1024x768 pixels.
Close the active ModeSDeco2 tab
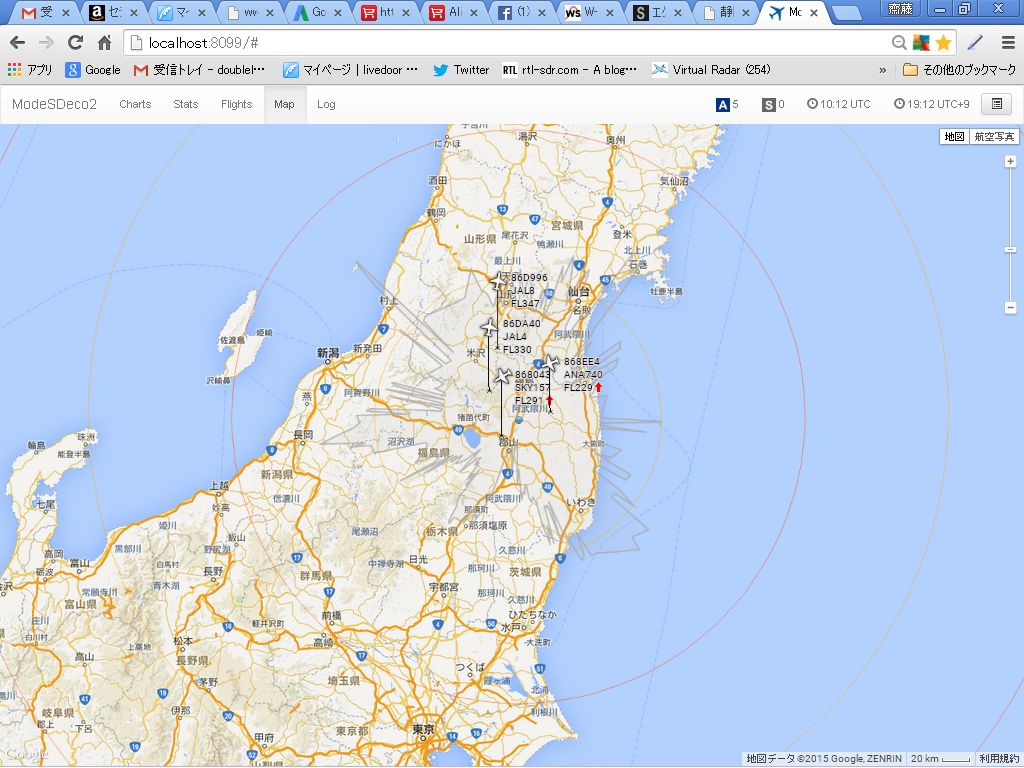click(x=814, y=12)
